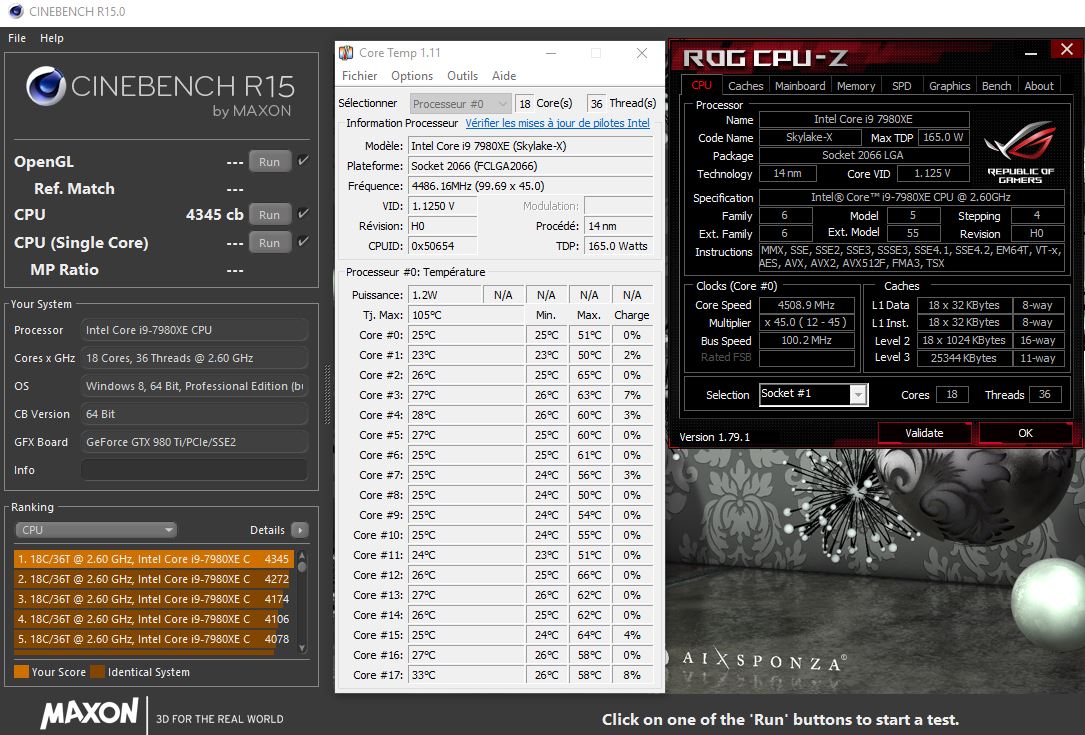
Task: Click the Core #17 temperature row
Action: coord(500,675)
